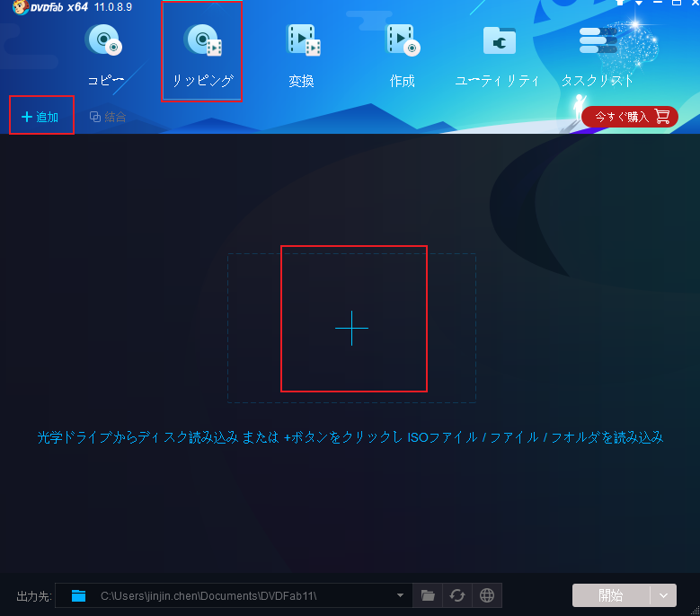Click the large plus sign to load source
This screenshot has width=700, height=616.
(352, 328)
